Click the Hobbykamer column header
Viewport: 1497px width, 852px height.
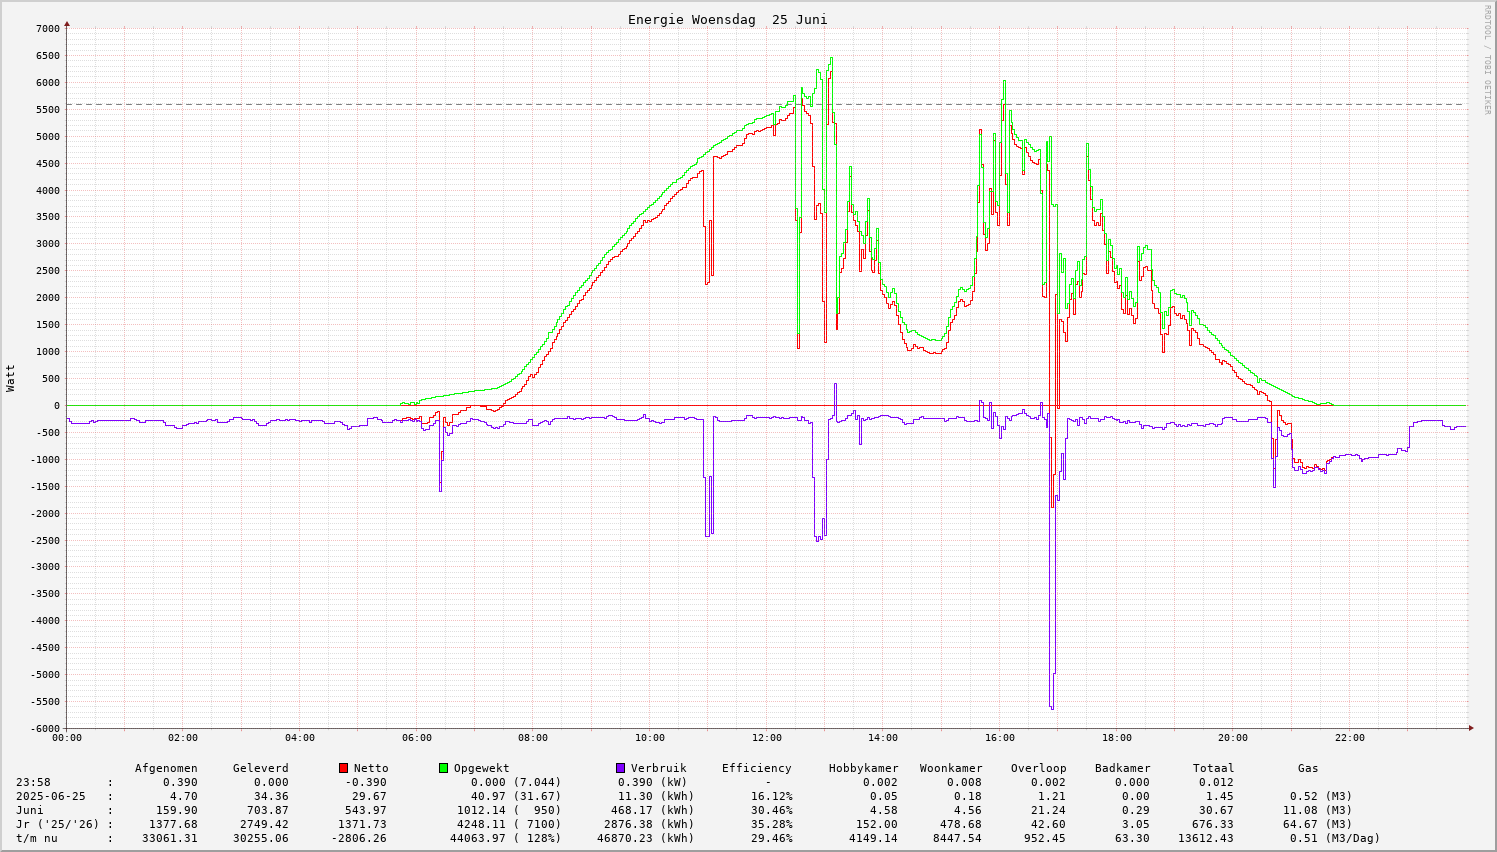[x=863, y=768]
